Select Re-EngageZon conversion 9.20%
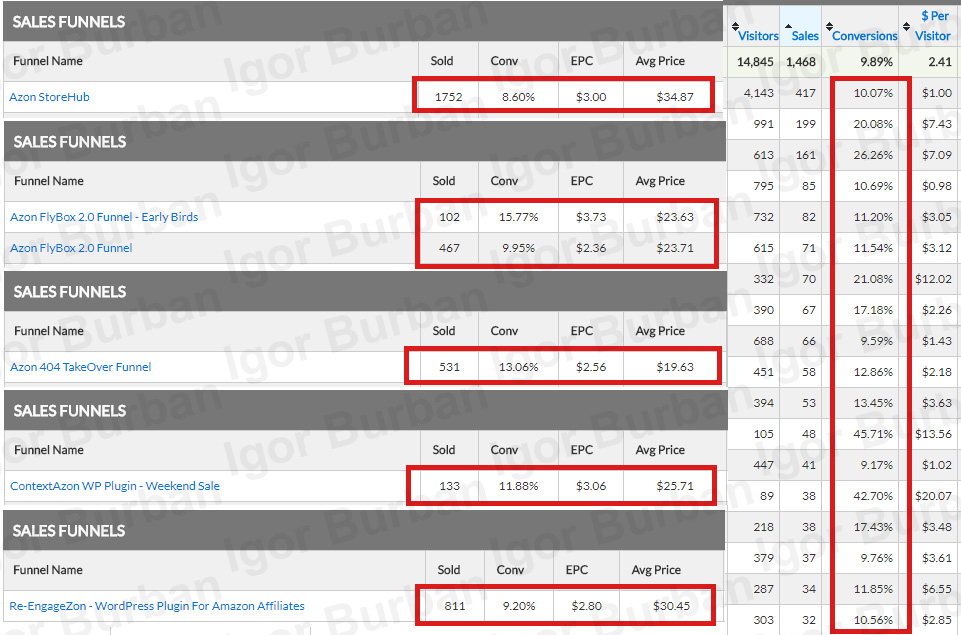This screenshot has height=635, width=961. [x=518, y=606]
